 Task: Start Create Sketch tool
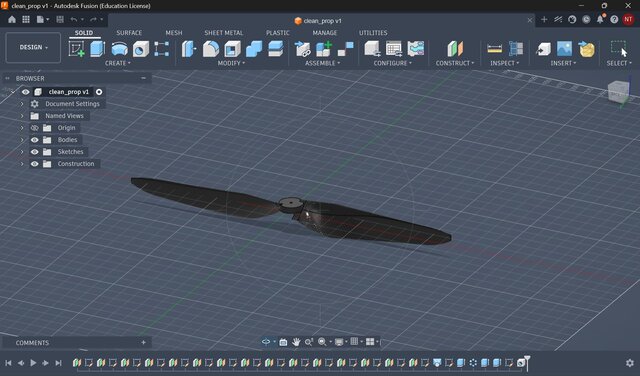[77, 49]
